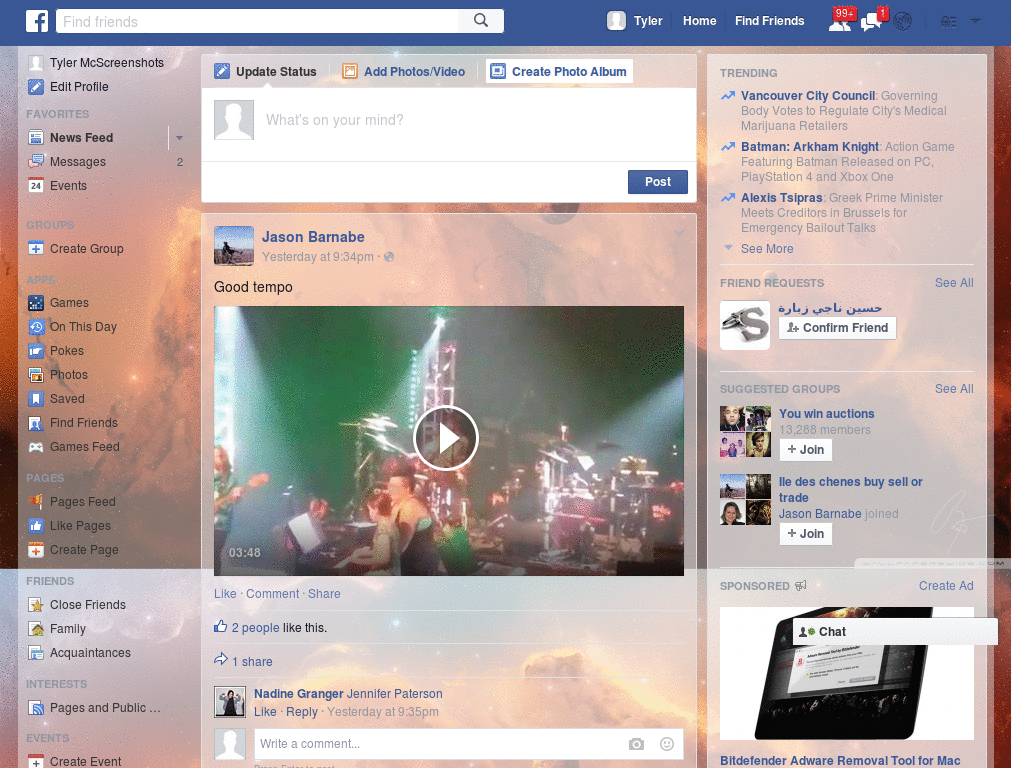Click the Games Feed controller icon
Image resolution: width=1024 pixels, height=768 pixels.
click(x=36, y=447)
